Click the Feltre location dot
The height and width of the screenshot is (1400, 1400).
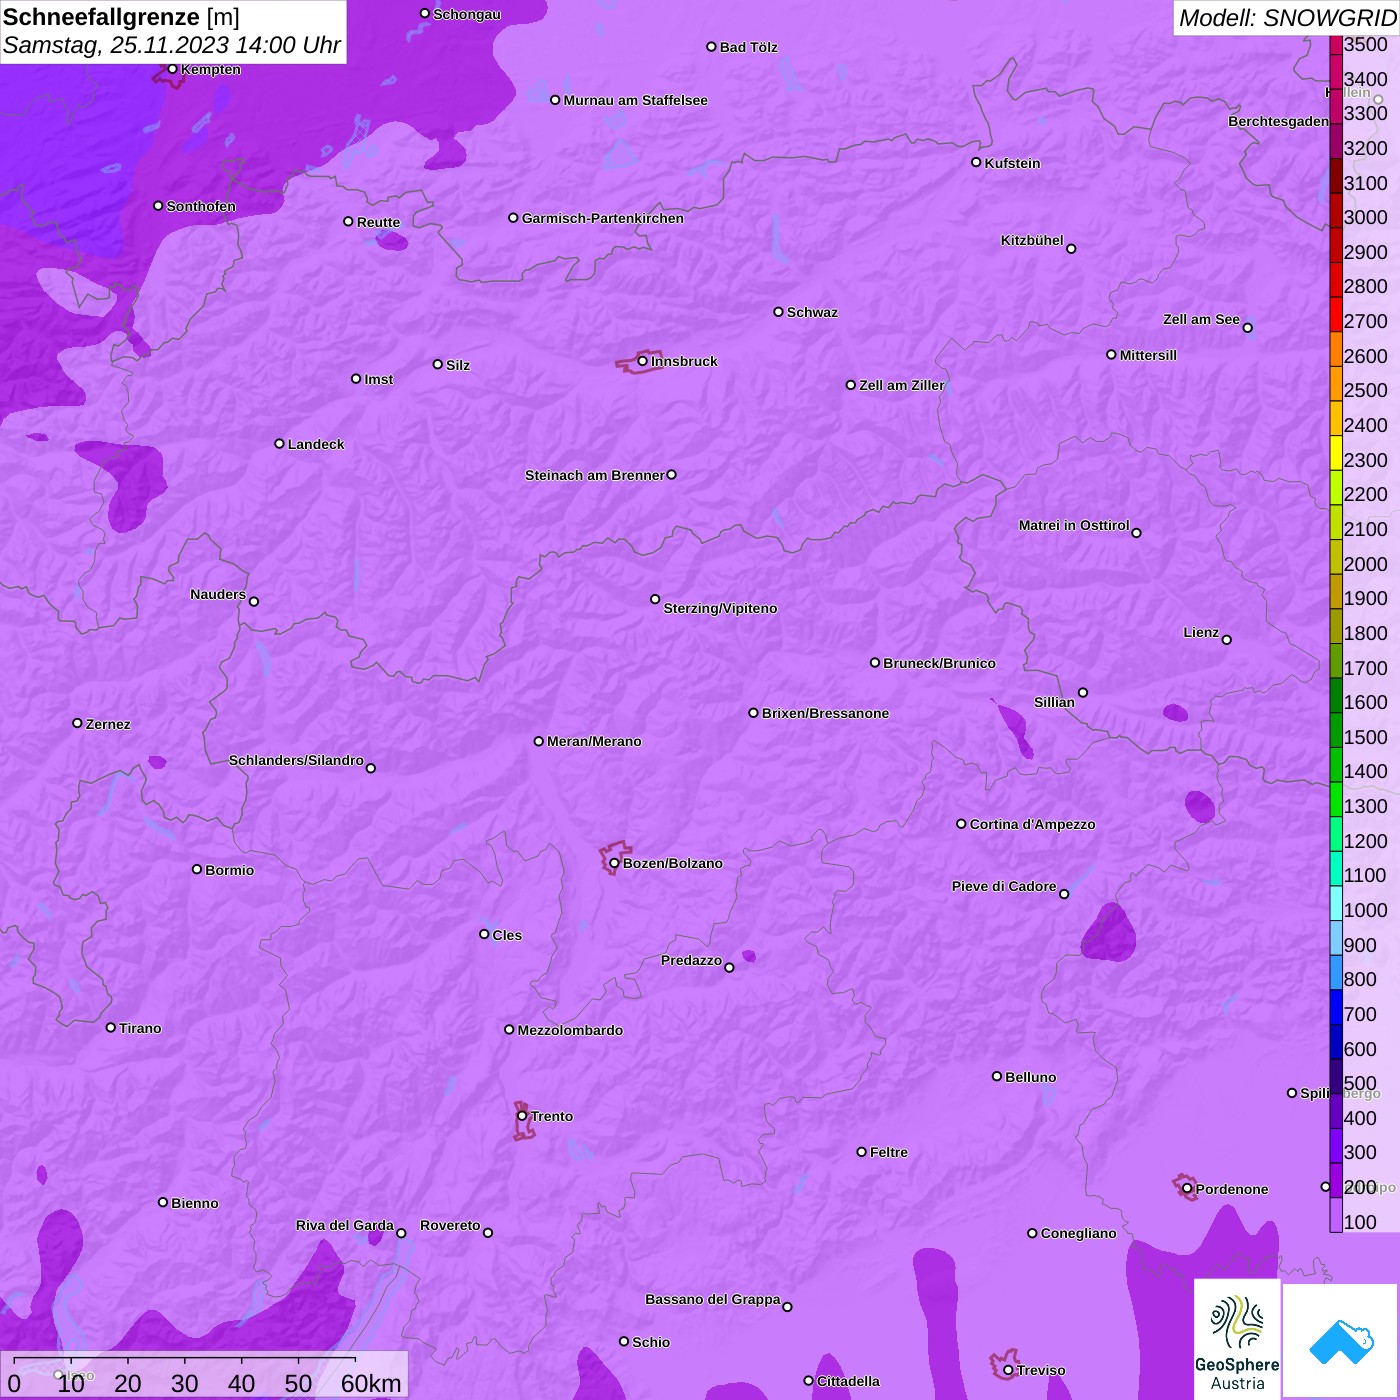861,1152
